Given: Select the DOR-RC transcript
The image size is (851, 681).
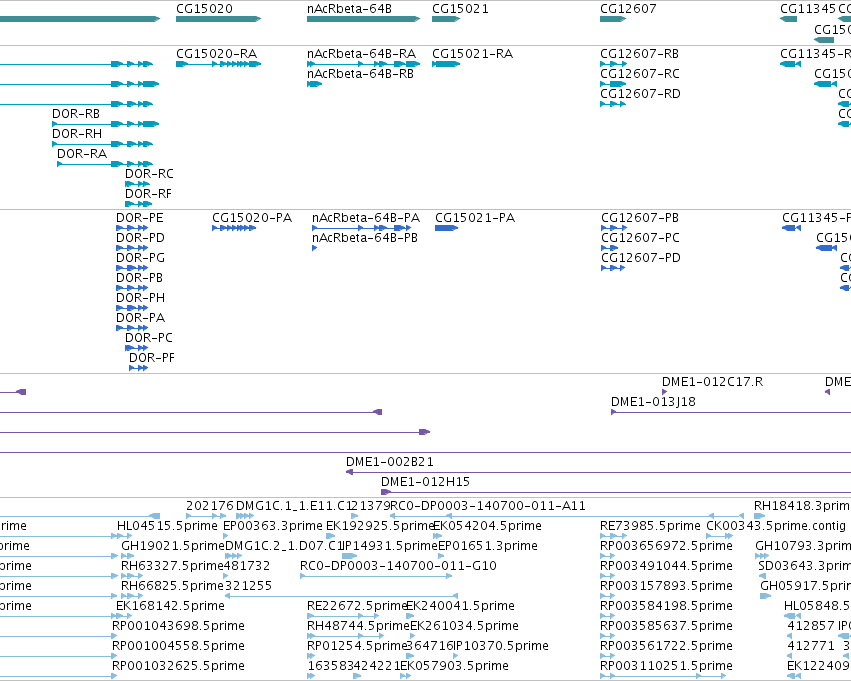Looking at the screenshot, I should (x=138, y=184).
